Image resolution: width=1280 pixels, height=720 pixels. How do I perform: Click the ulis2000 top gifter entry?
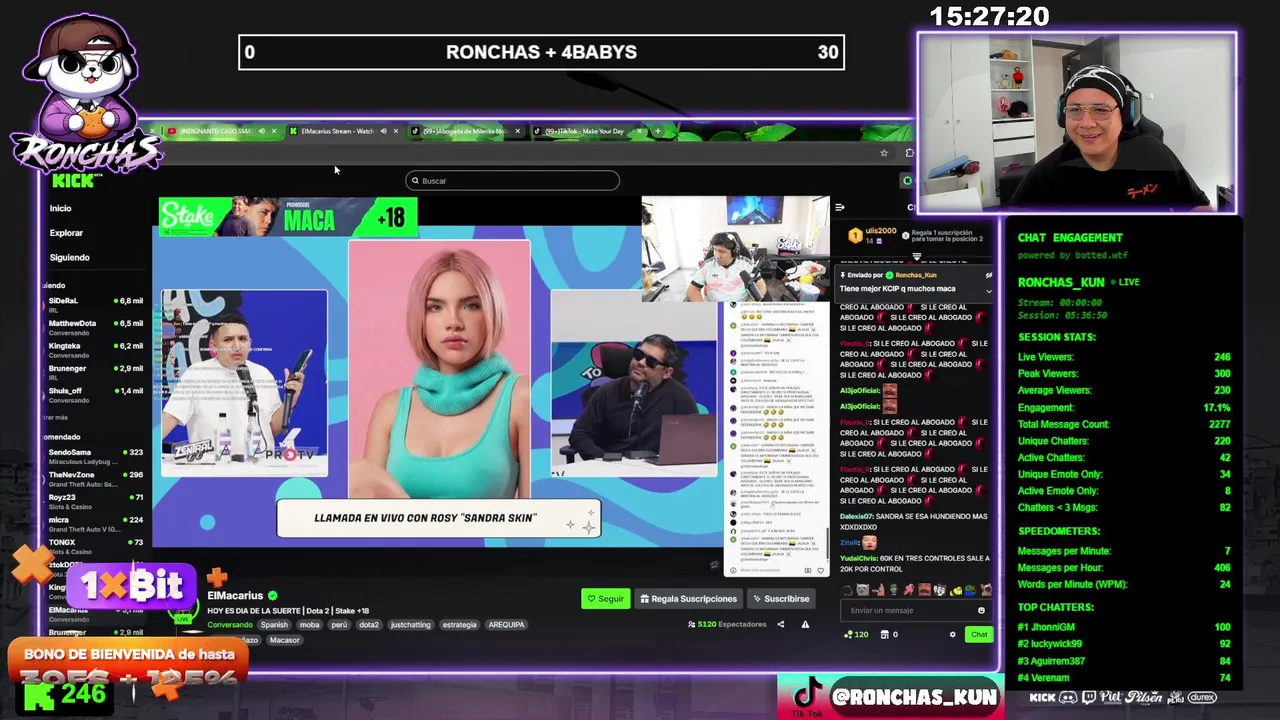click(870, 236)
